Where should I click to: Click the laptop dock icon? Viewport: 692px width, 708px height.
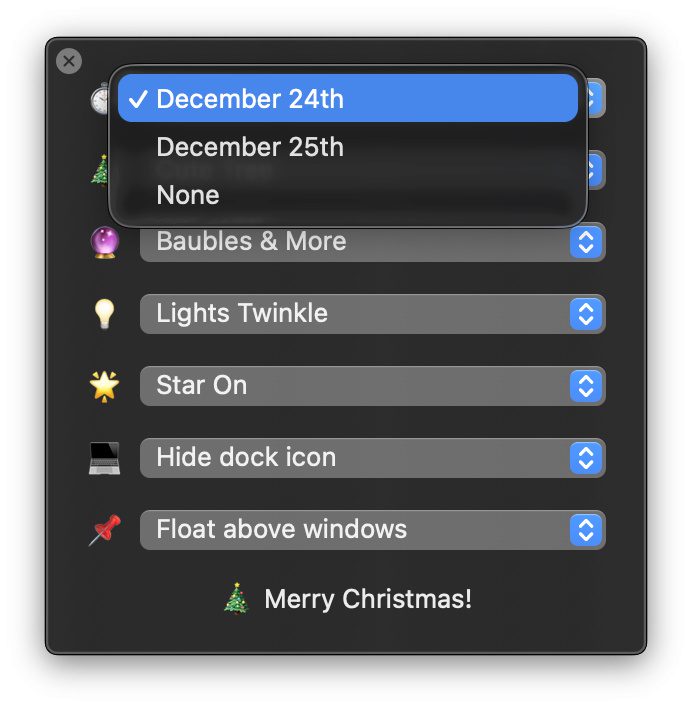coord(104,458)
